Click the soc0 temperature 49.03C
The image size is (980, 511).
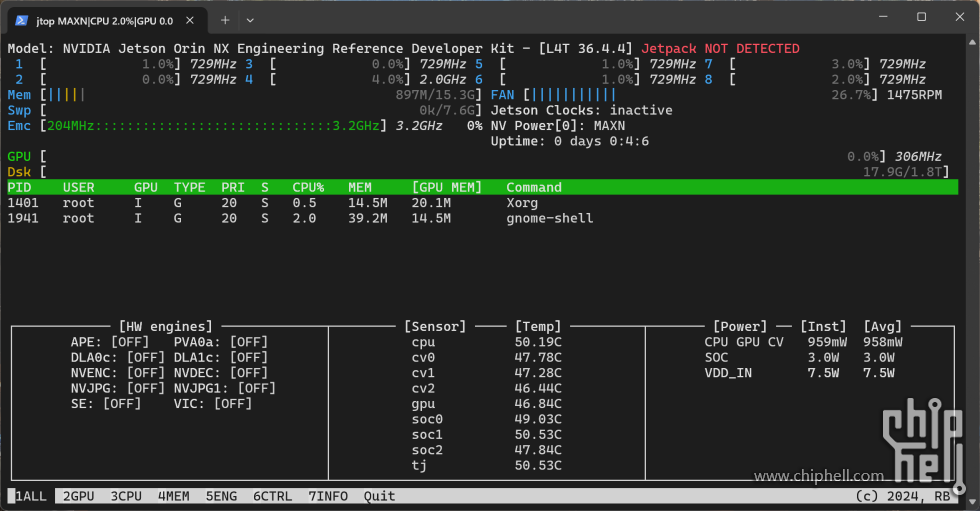[538, 419]
